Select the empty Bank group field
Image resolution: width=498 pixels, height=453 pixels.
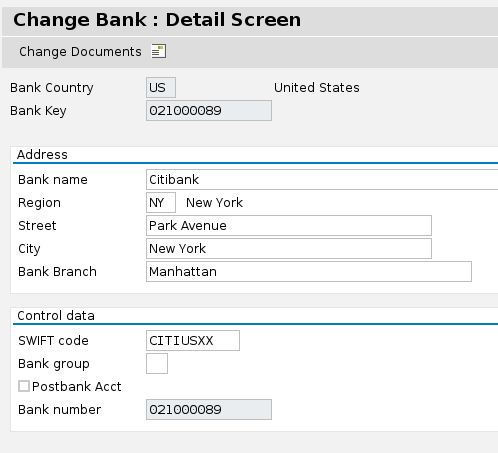click(157, 364)
